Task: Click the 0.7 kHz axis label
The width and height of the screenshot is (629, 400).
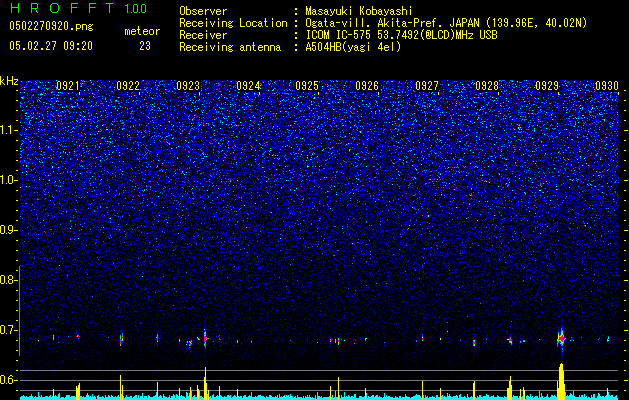Action: click(8, 330)
